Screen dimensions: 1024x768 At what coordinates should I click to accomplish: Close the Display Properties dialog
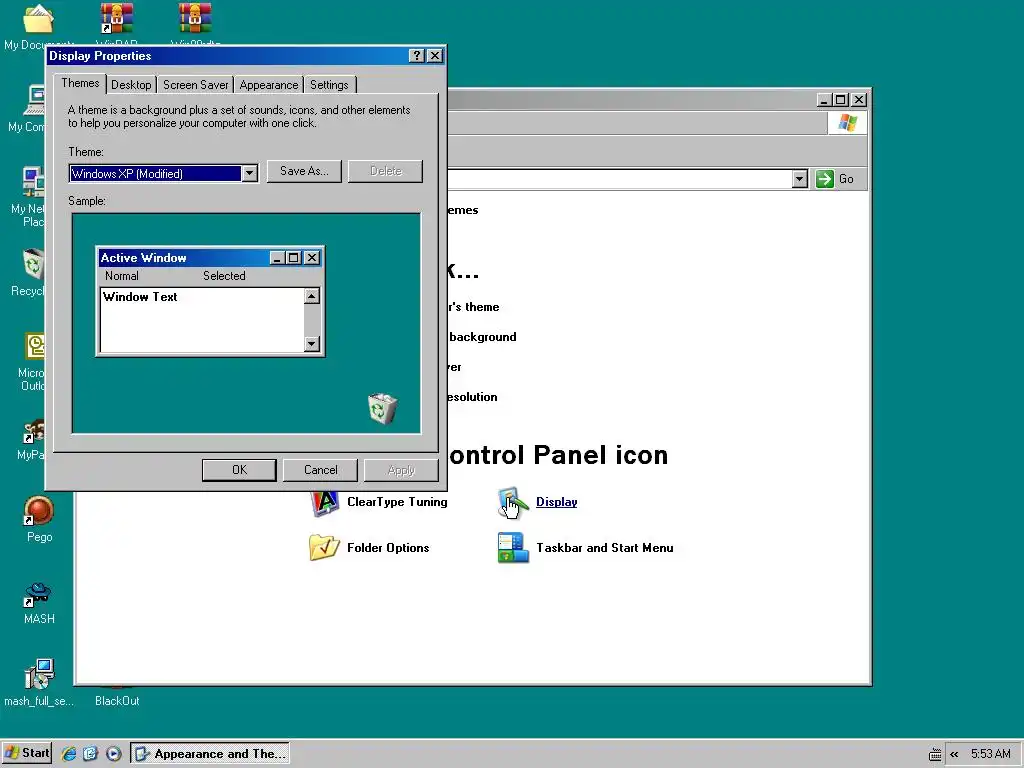tap(435, 56)
